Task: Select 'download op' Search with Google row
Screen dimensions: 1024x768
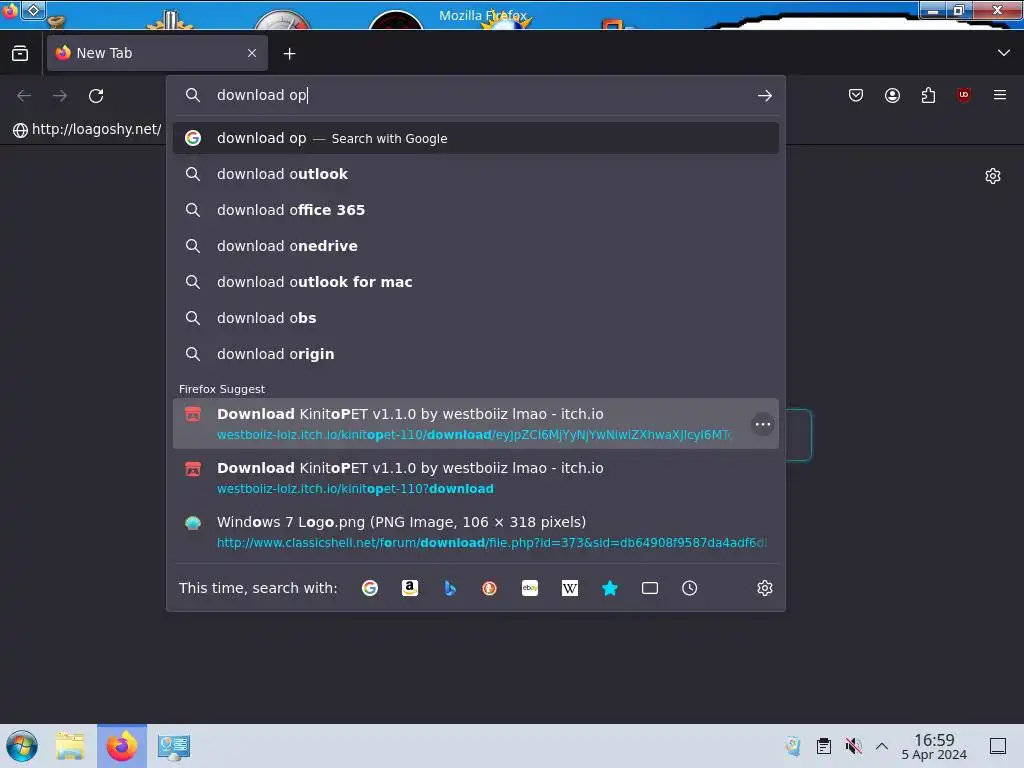Action: pyautogui.click(x=475, y=138)
